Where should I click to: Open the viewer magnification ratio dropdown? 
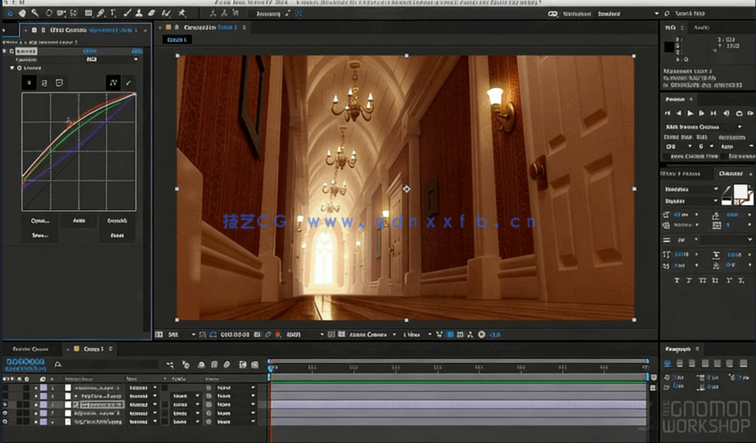point(180,334)
